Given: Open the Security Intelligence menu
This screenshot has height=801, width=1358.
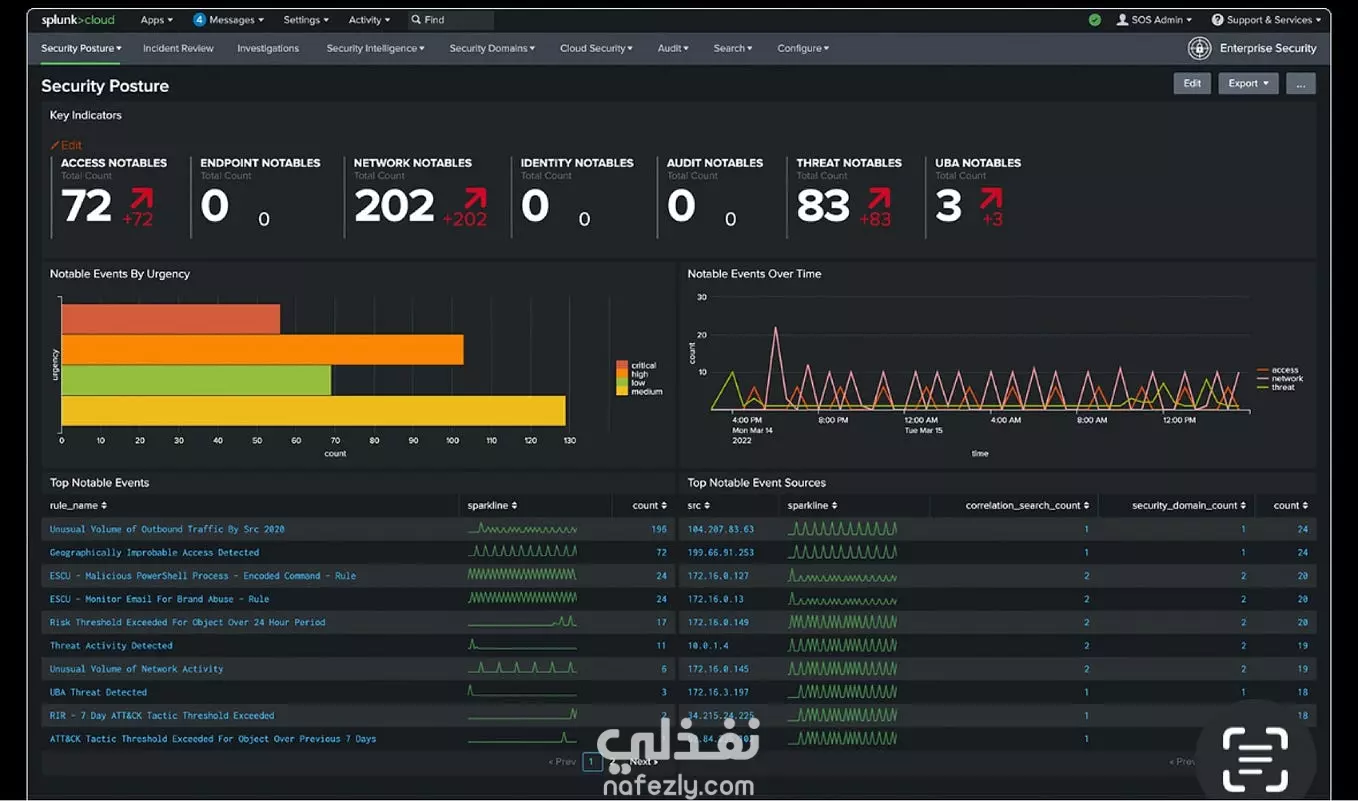Looking at the screenshot, I should 375,48.
